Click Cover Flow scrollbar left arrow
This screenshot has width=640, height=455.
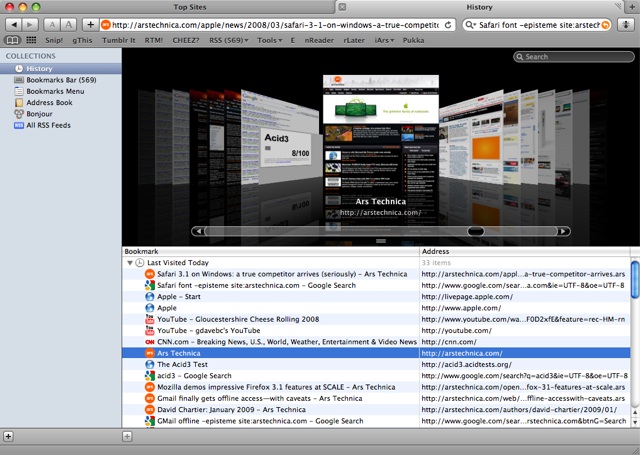[x=198, y=231]
